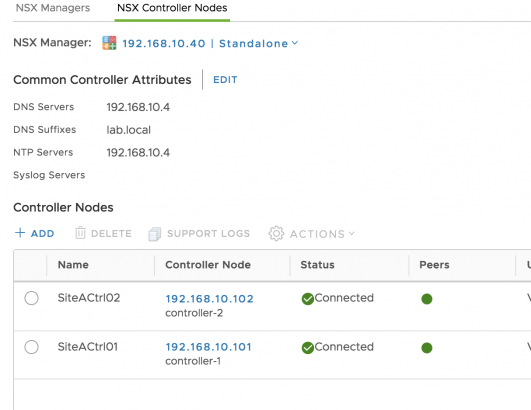Click the Status column header

pyautogui.click(x=317, y=265)
